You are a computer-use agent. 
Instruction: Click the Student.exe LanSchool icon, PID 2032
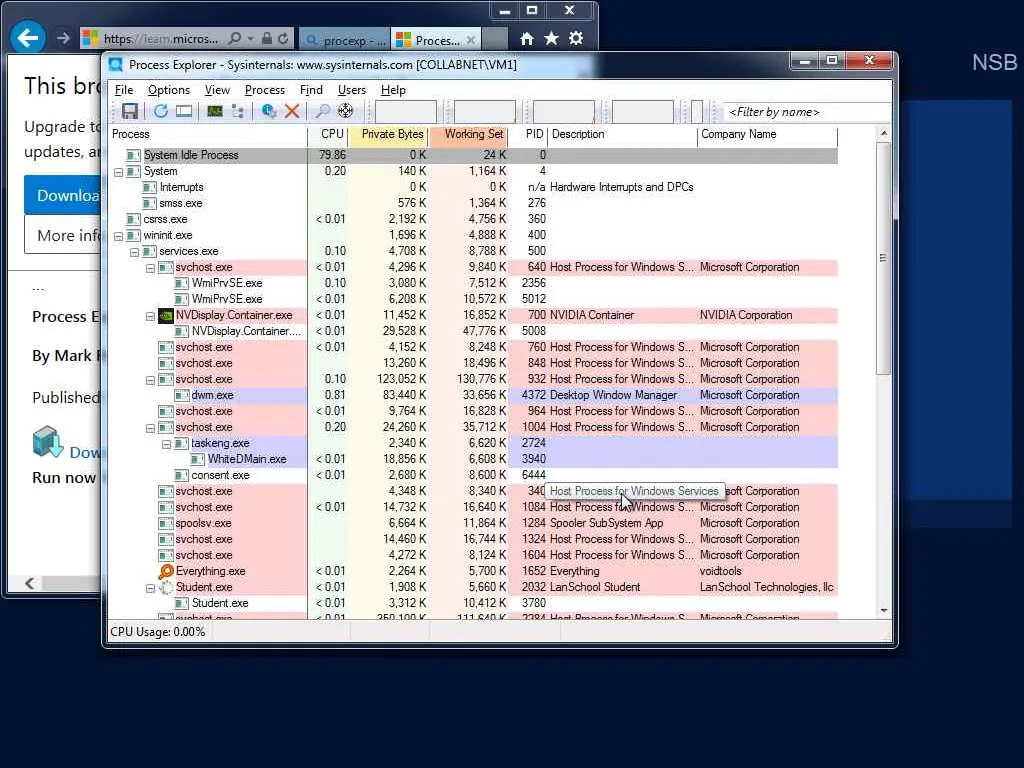point(166,587)
